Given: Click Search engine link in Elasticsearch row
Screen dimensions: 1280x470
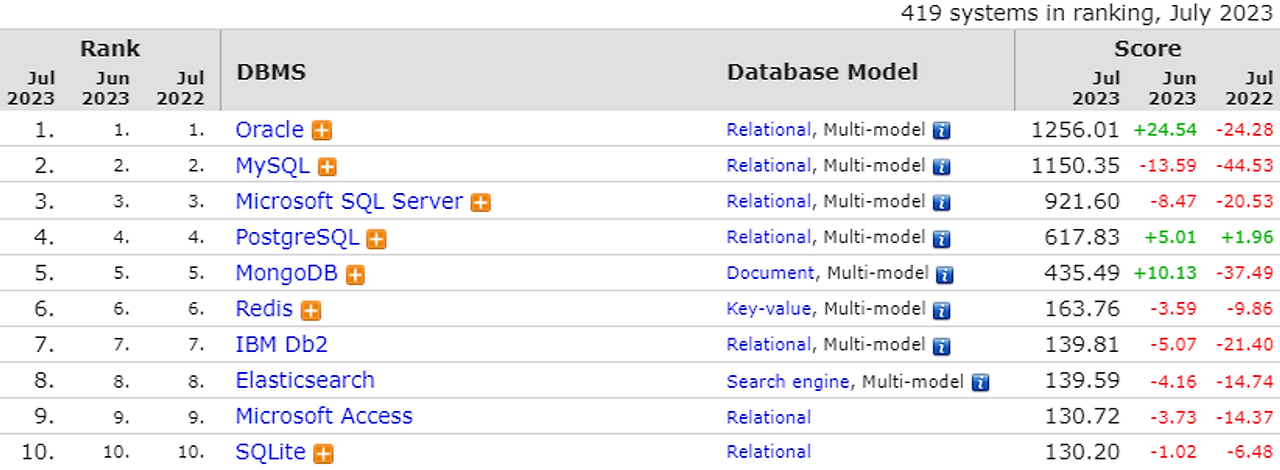Looking at the screenshot, I should (789, 381).
